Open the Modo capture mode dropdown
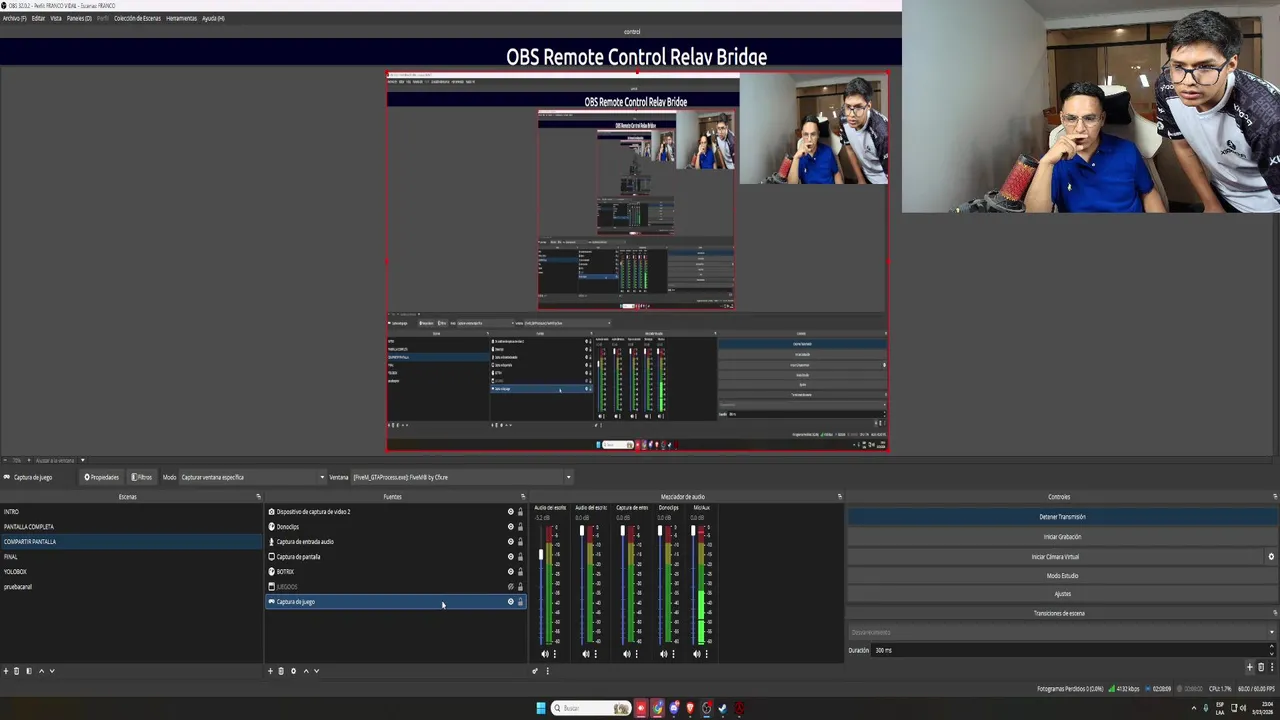 (252, 477)
